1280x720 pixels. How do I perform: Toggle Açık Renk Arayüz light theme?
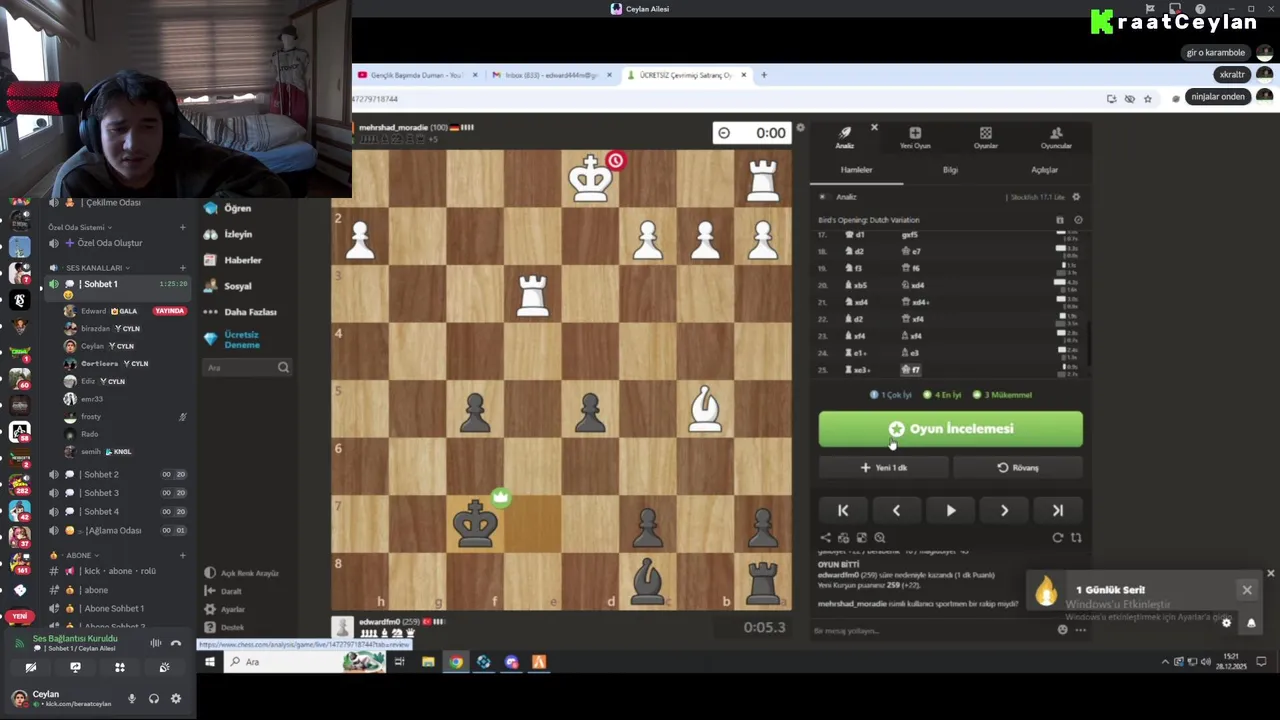tap(241, 573)
